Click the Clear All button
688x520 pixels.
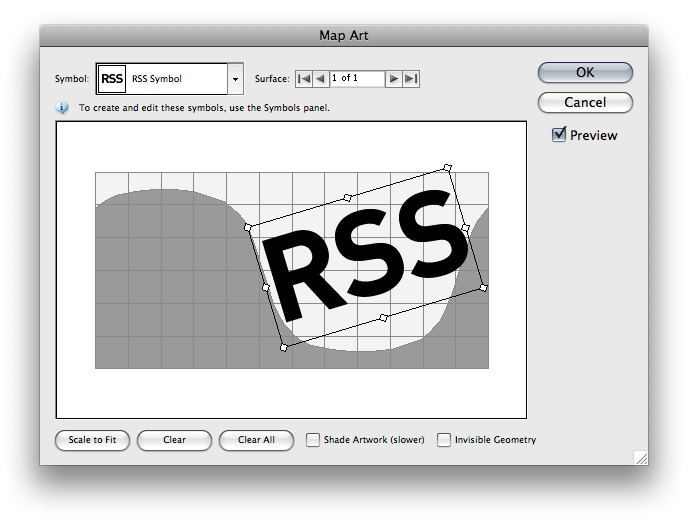(256, 440)
